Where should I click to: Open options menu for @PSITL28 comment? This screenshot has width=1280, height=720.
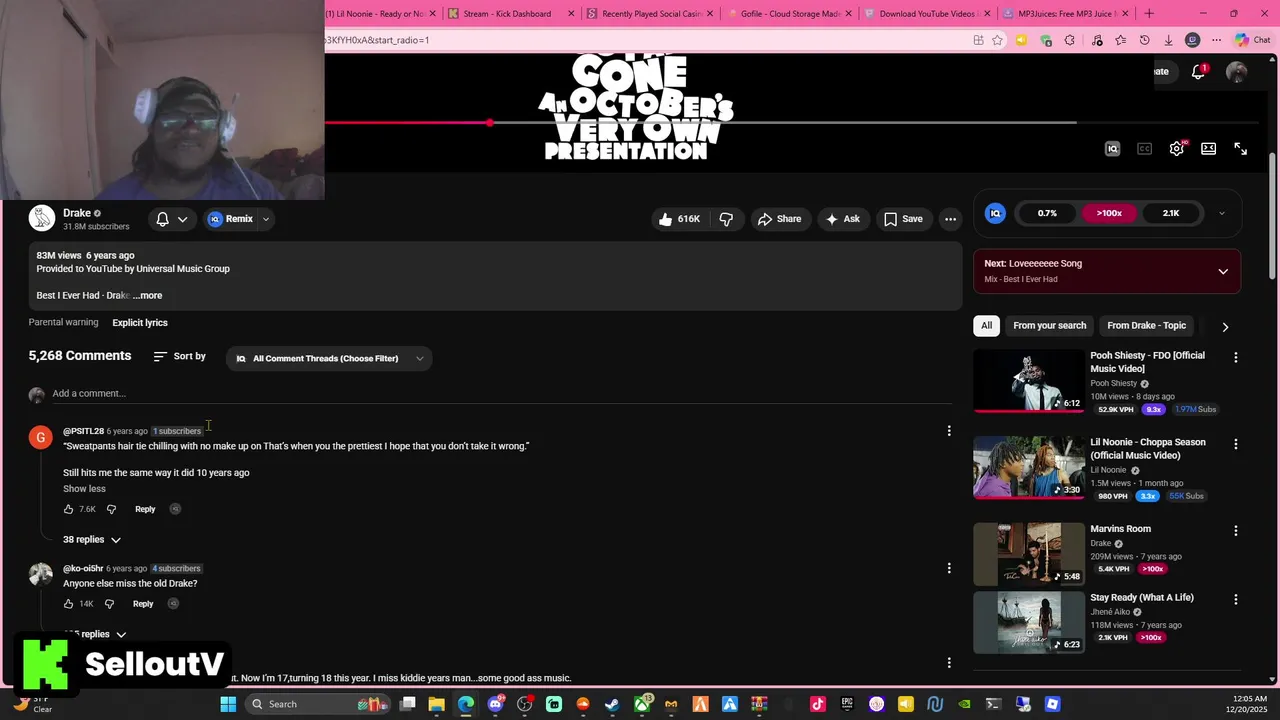[x=949, y=431]
